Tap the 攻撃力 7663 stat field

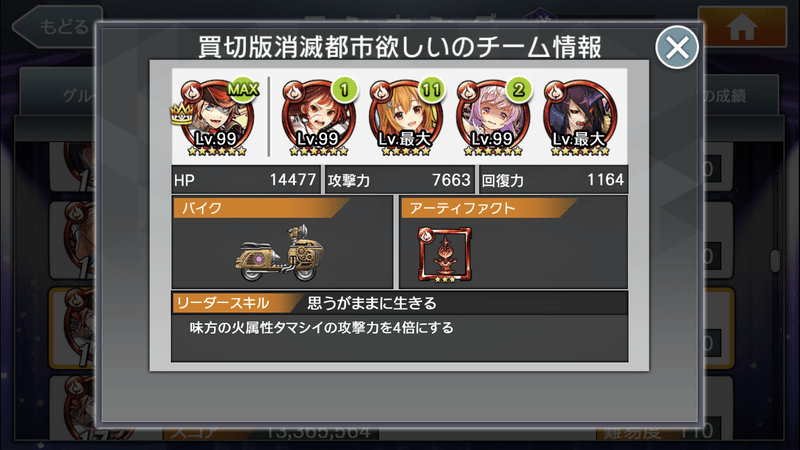[400, 180]
